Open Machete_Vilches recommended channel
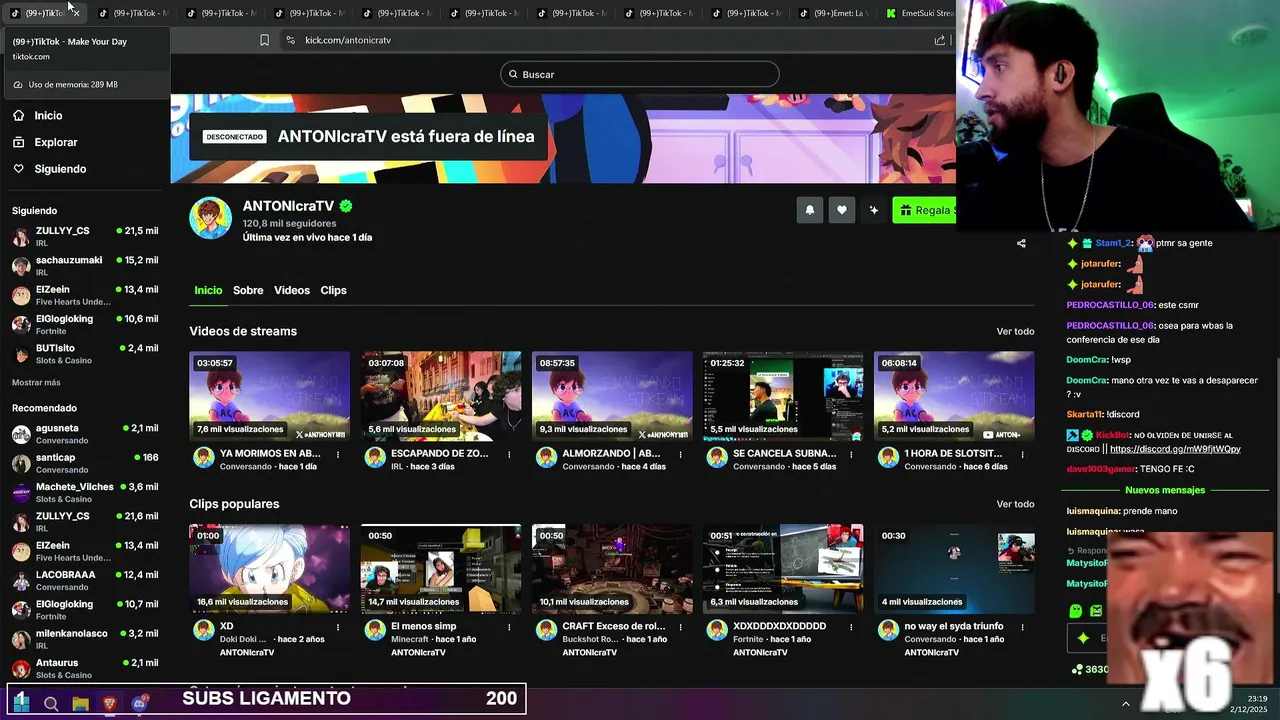Viewport: 1280px width, 720px height. click(84, 492)
